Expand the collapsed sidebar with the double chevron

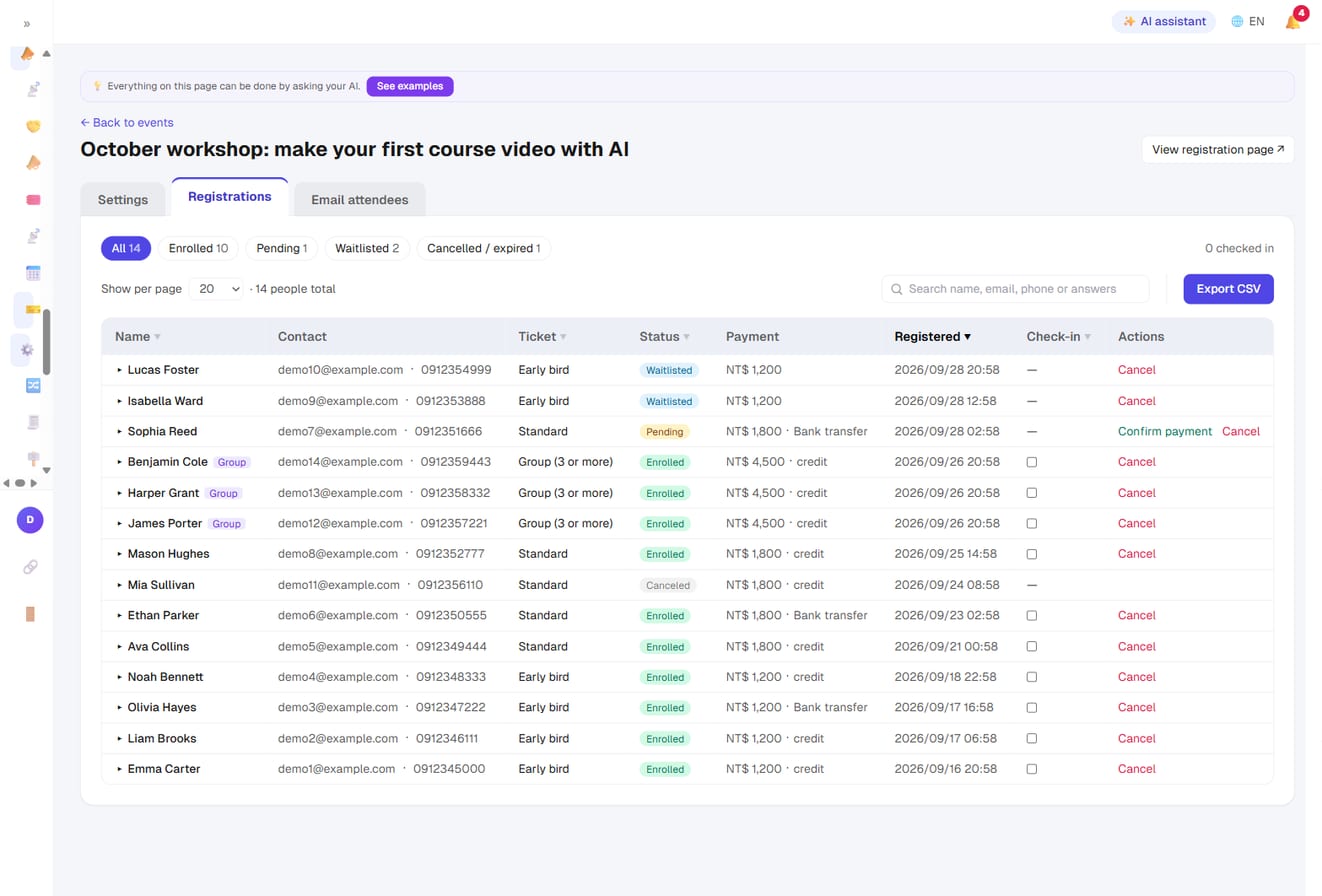[x=26, y=23]
